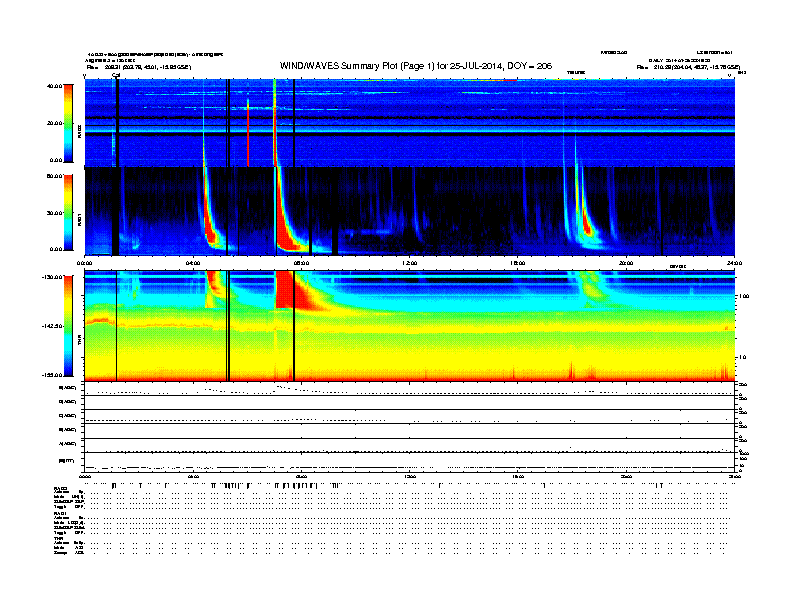Click the RAD2 panel color scale bar
The image size is (792, 612).
coord(68,124)
